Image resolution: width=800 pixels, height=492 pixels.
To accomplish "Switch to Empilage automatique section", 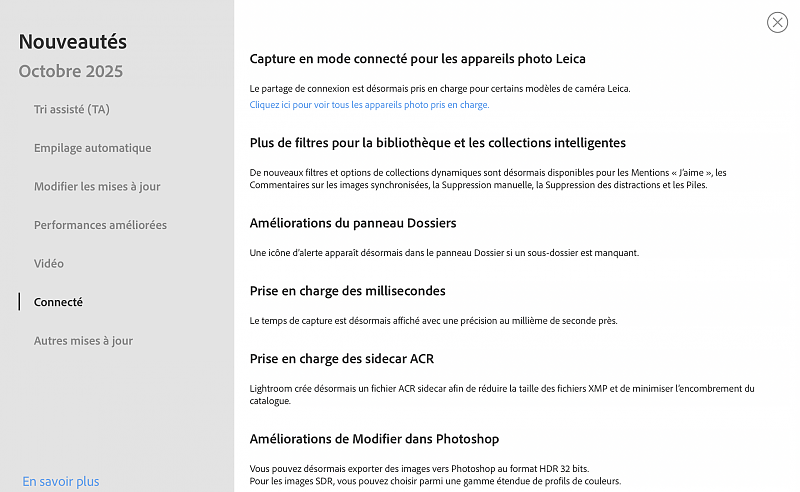I will [93, 148].
